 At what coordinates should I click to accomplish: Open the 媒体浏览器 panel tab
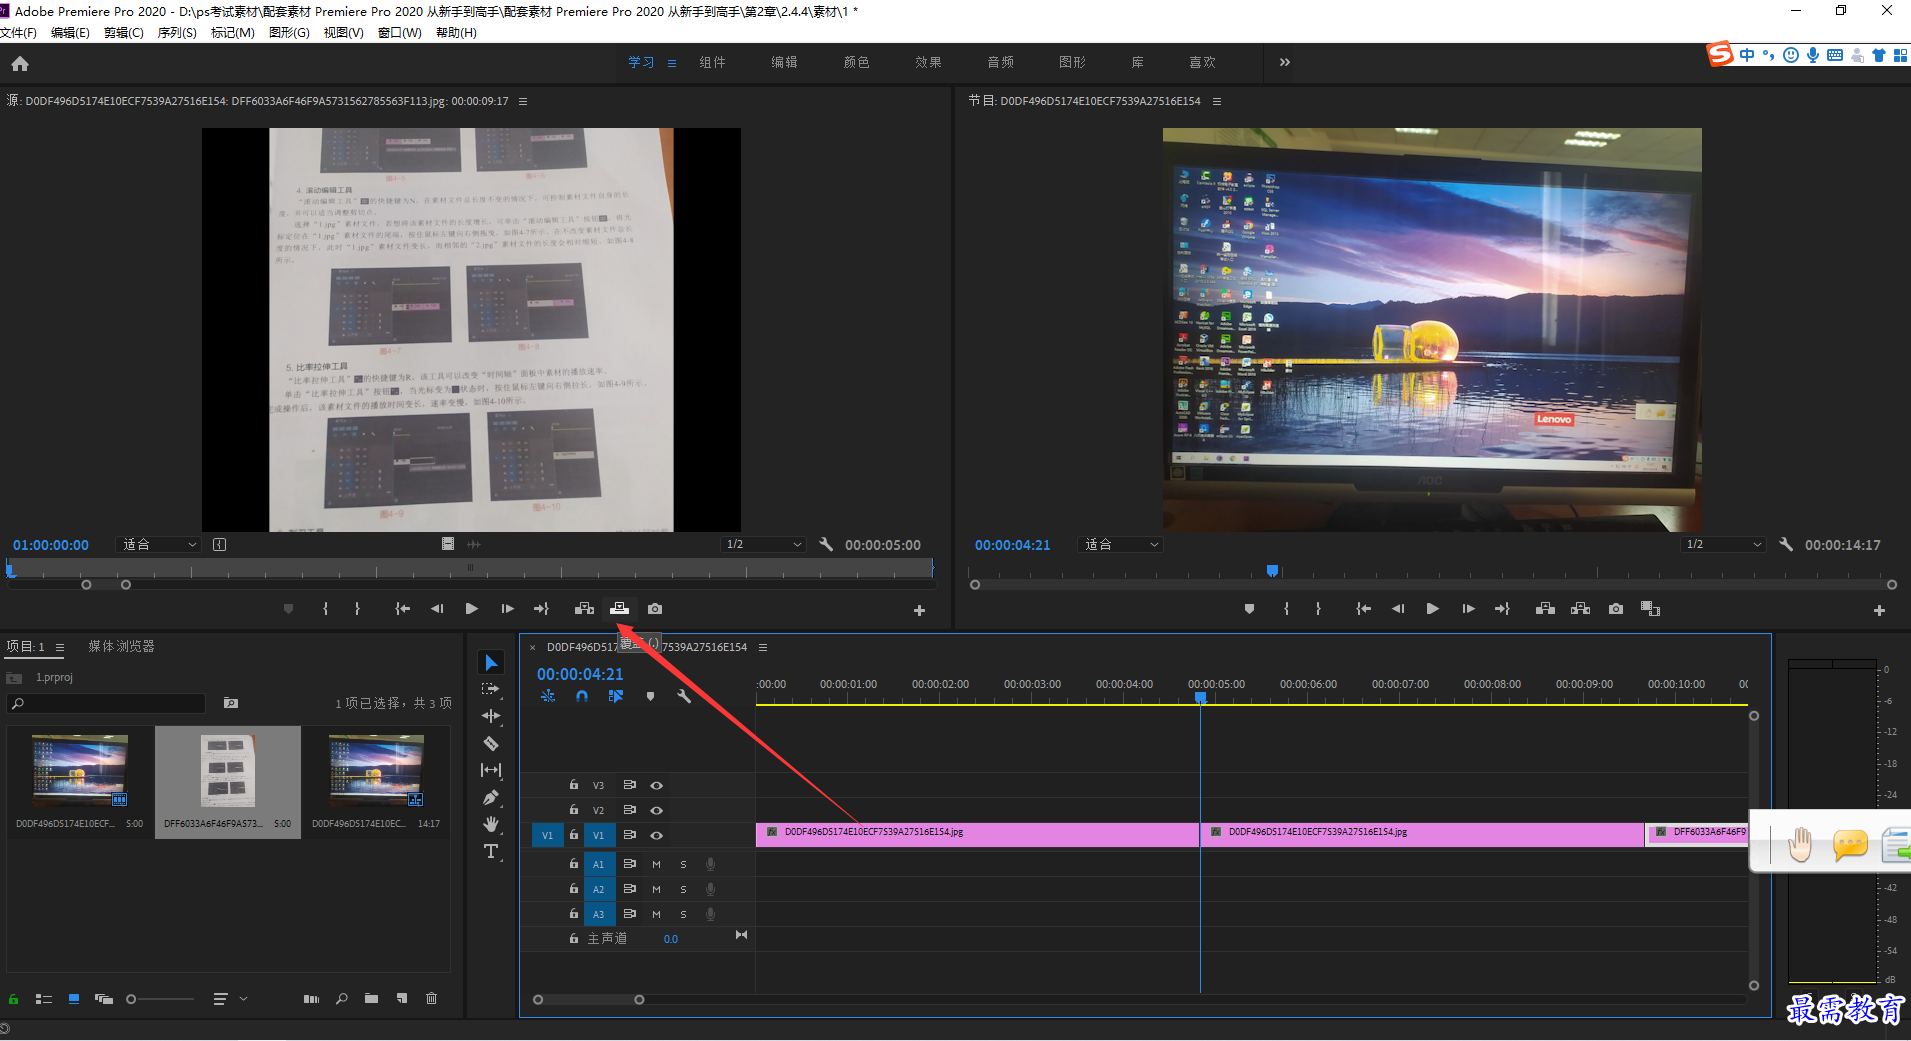121,646
